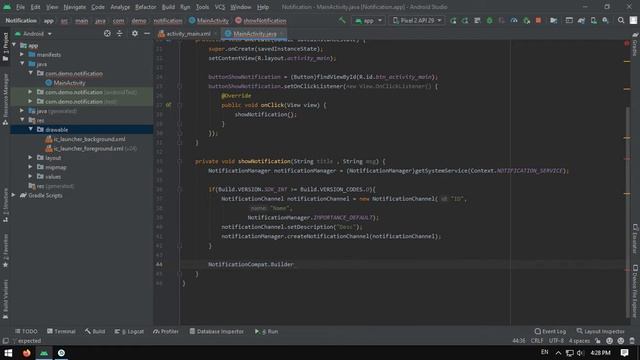
Task: Toggle tool window bars corner button
Action: [5, 341]
